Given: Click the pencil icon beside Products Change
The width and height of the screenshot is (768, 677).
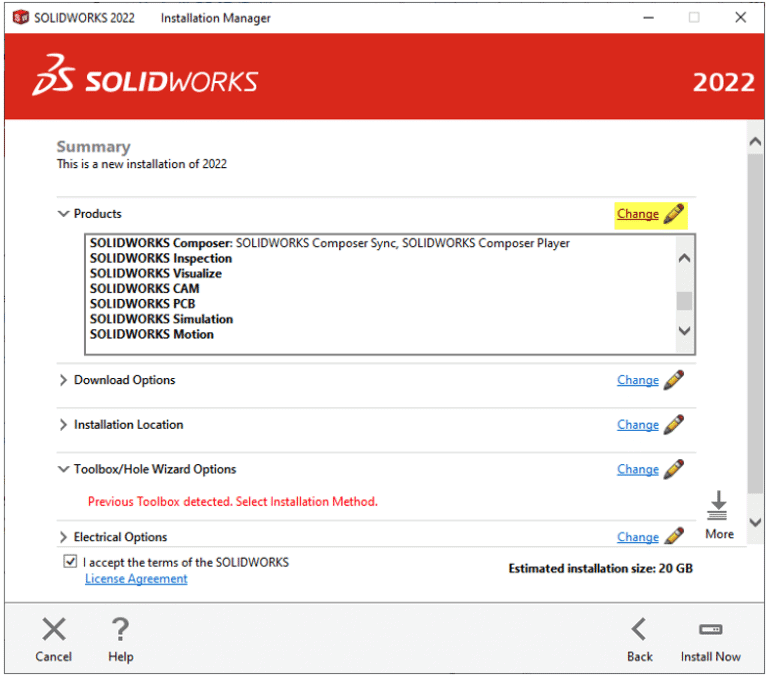Looking at the screenshot, I should [x=673, y=214].
